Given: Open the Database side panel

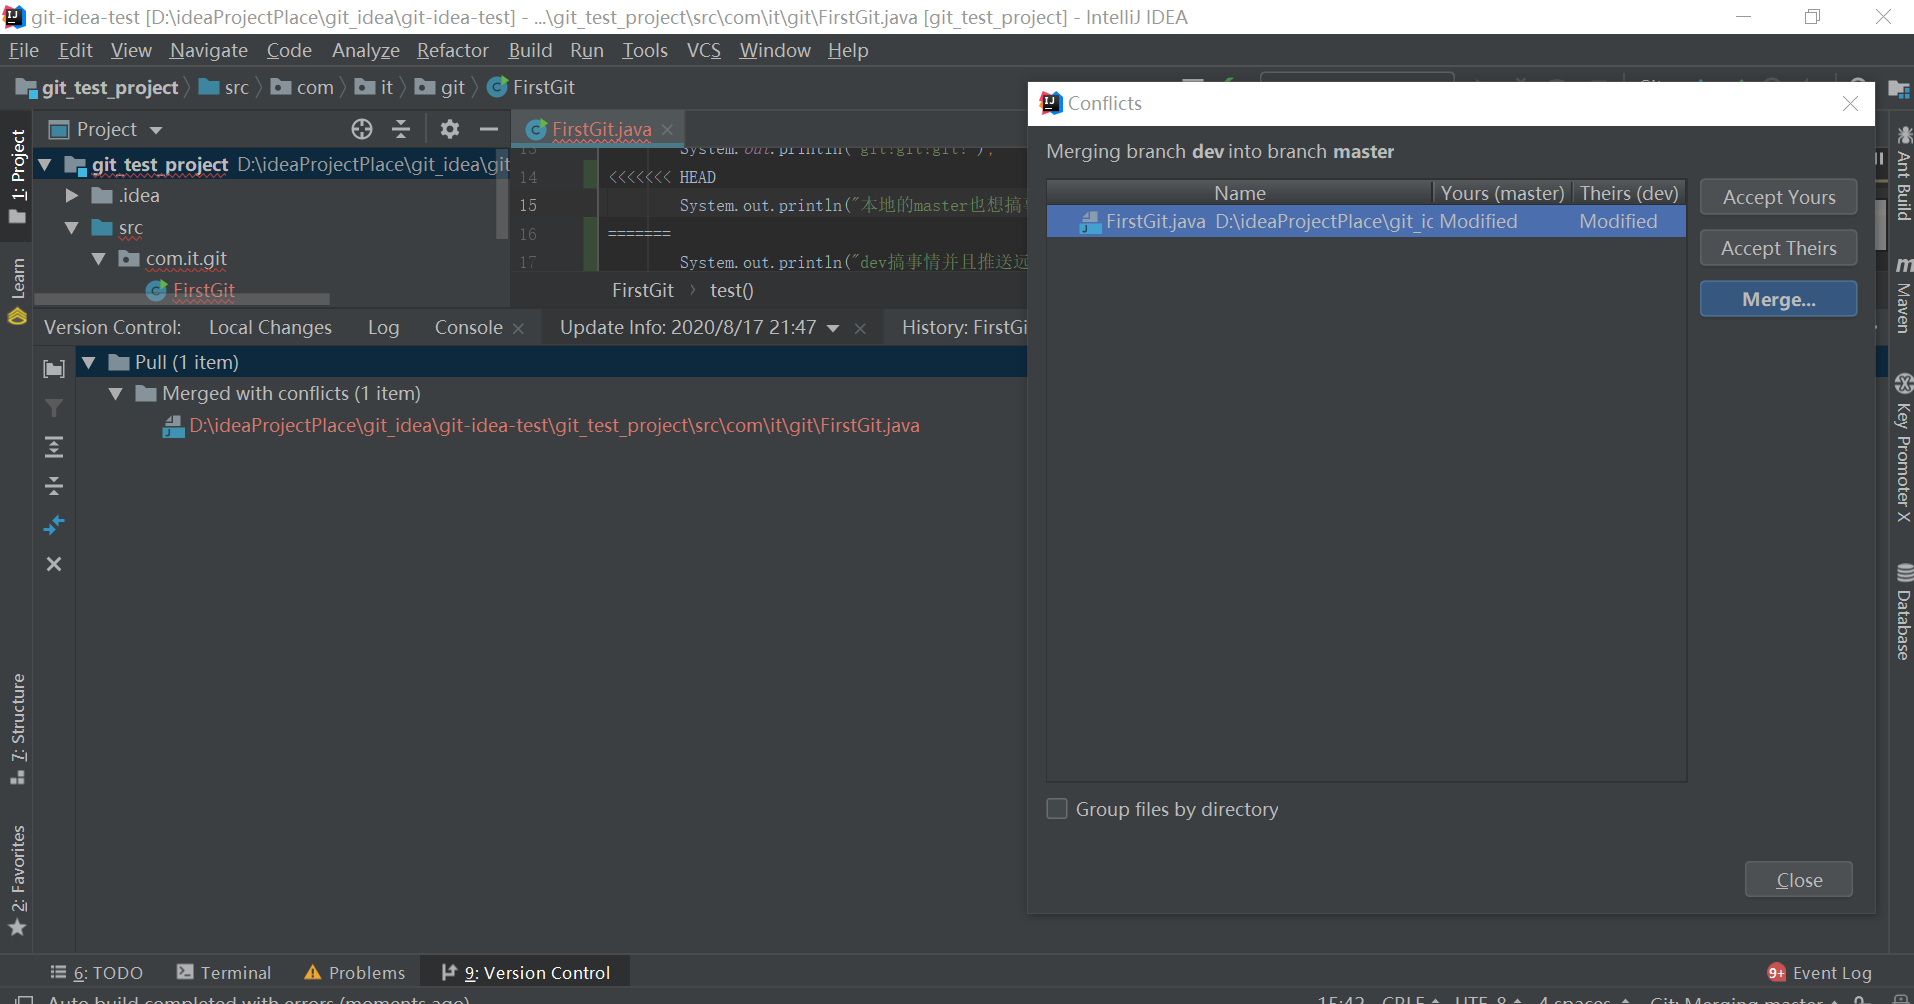Looking at the screenshot, I should click(x=1903, y=611).
